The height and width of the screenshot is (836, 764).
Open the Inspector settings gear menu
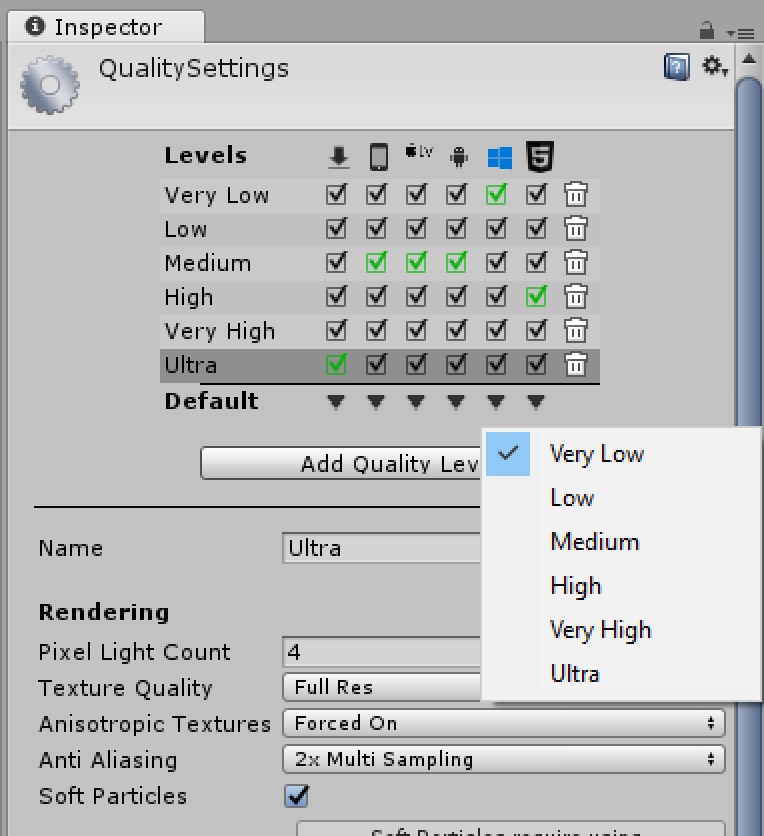(713, 67)
